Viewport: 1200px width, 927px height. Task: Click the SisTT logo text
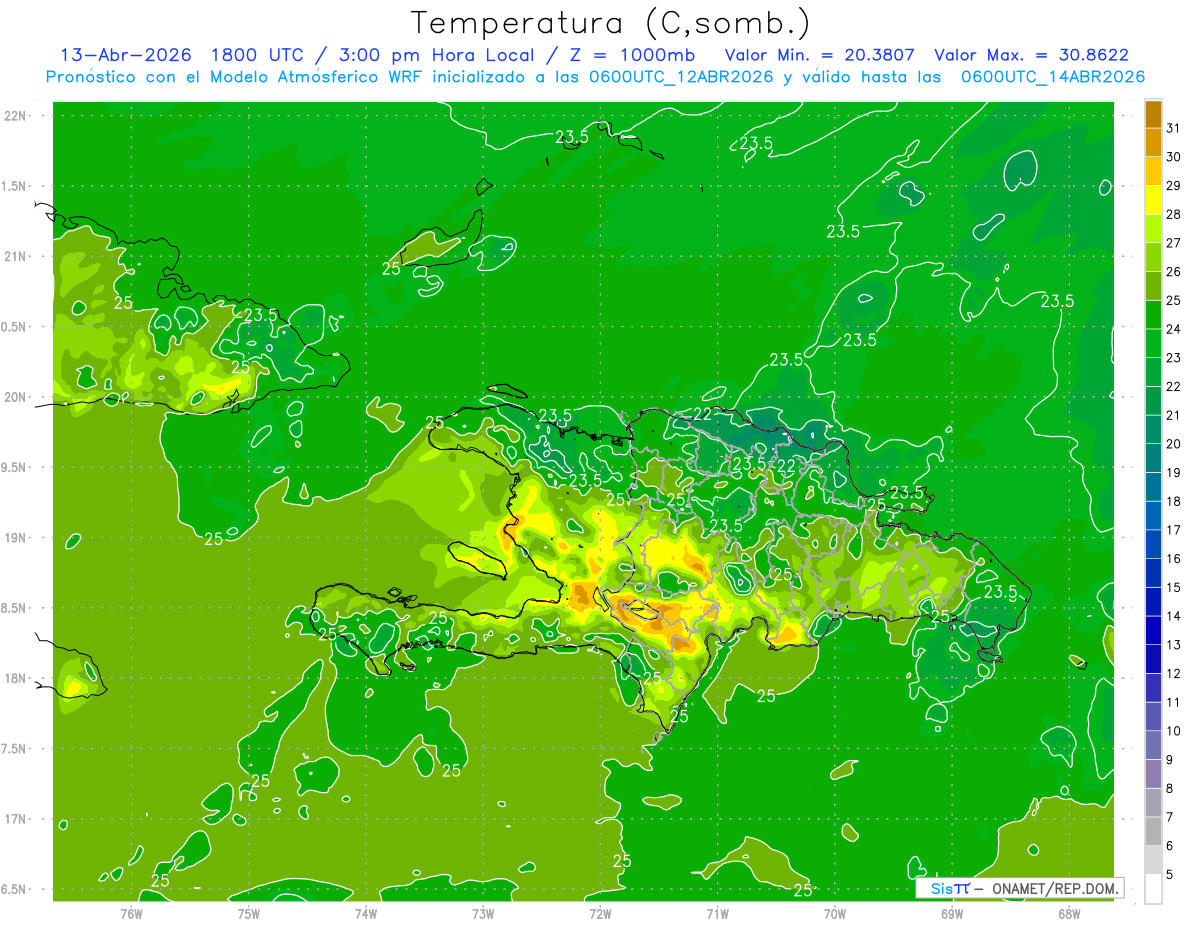click(950, 888)
